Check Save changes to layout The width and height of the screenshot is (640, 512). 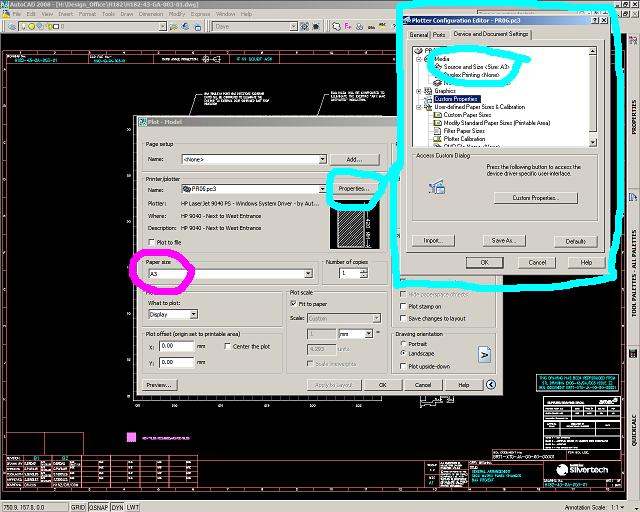403,318
